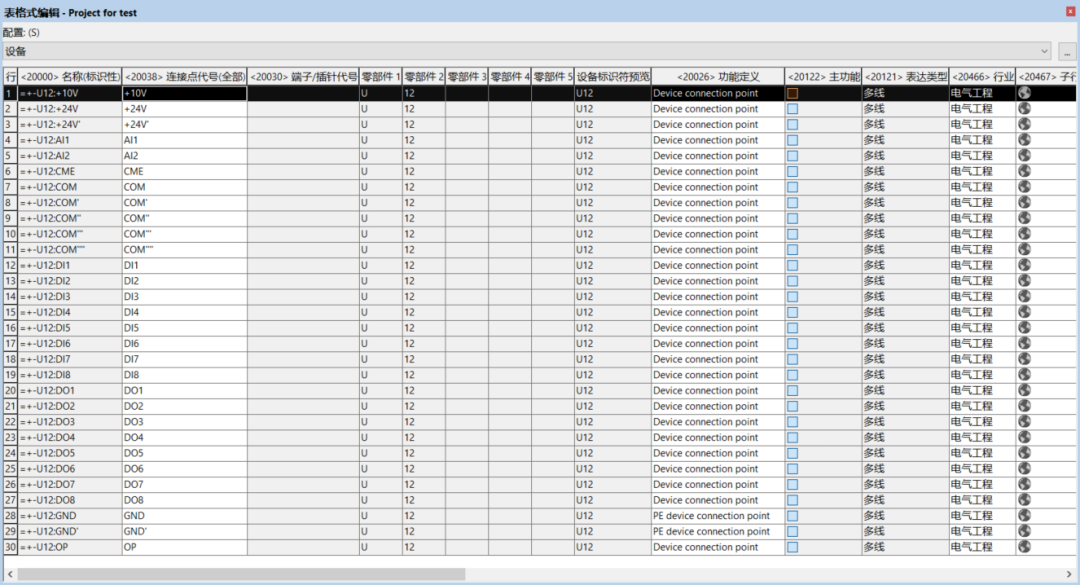Toggle main function checkbox for DO2 row
Image resolution: width=1080 pixels, height=585 pixels.
(x=793, y=406)
